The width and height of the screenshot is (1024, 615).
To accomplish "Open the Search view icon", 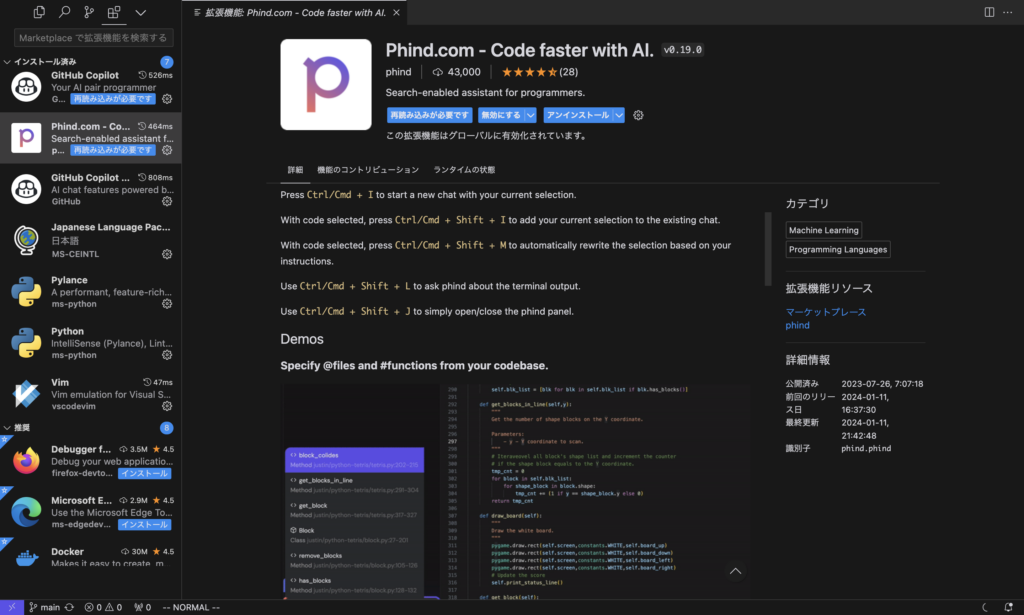I will [64, 12].
